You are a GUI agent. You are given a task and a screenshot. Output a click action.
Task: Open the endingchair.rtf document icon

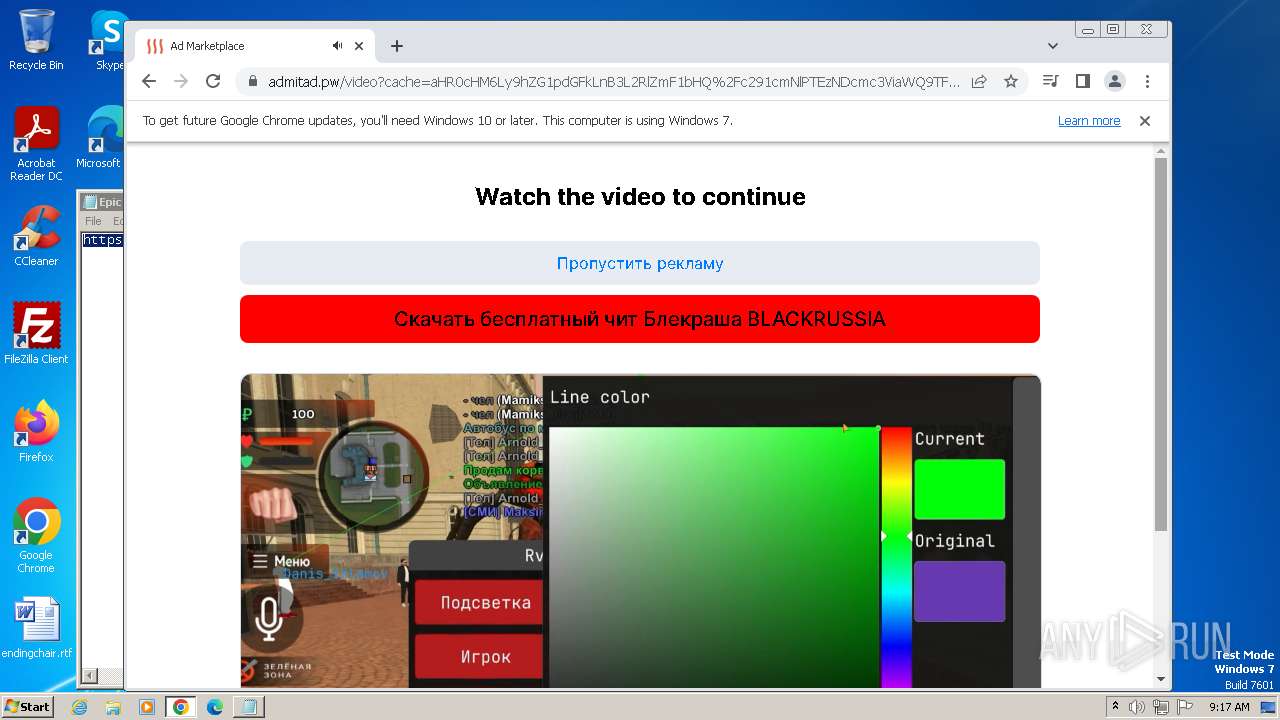(x=36, y=628)
